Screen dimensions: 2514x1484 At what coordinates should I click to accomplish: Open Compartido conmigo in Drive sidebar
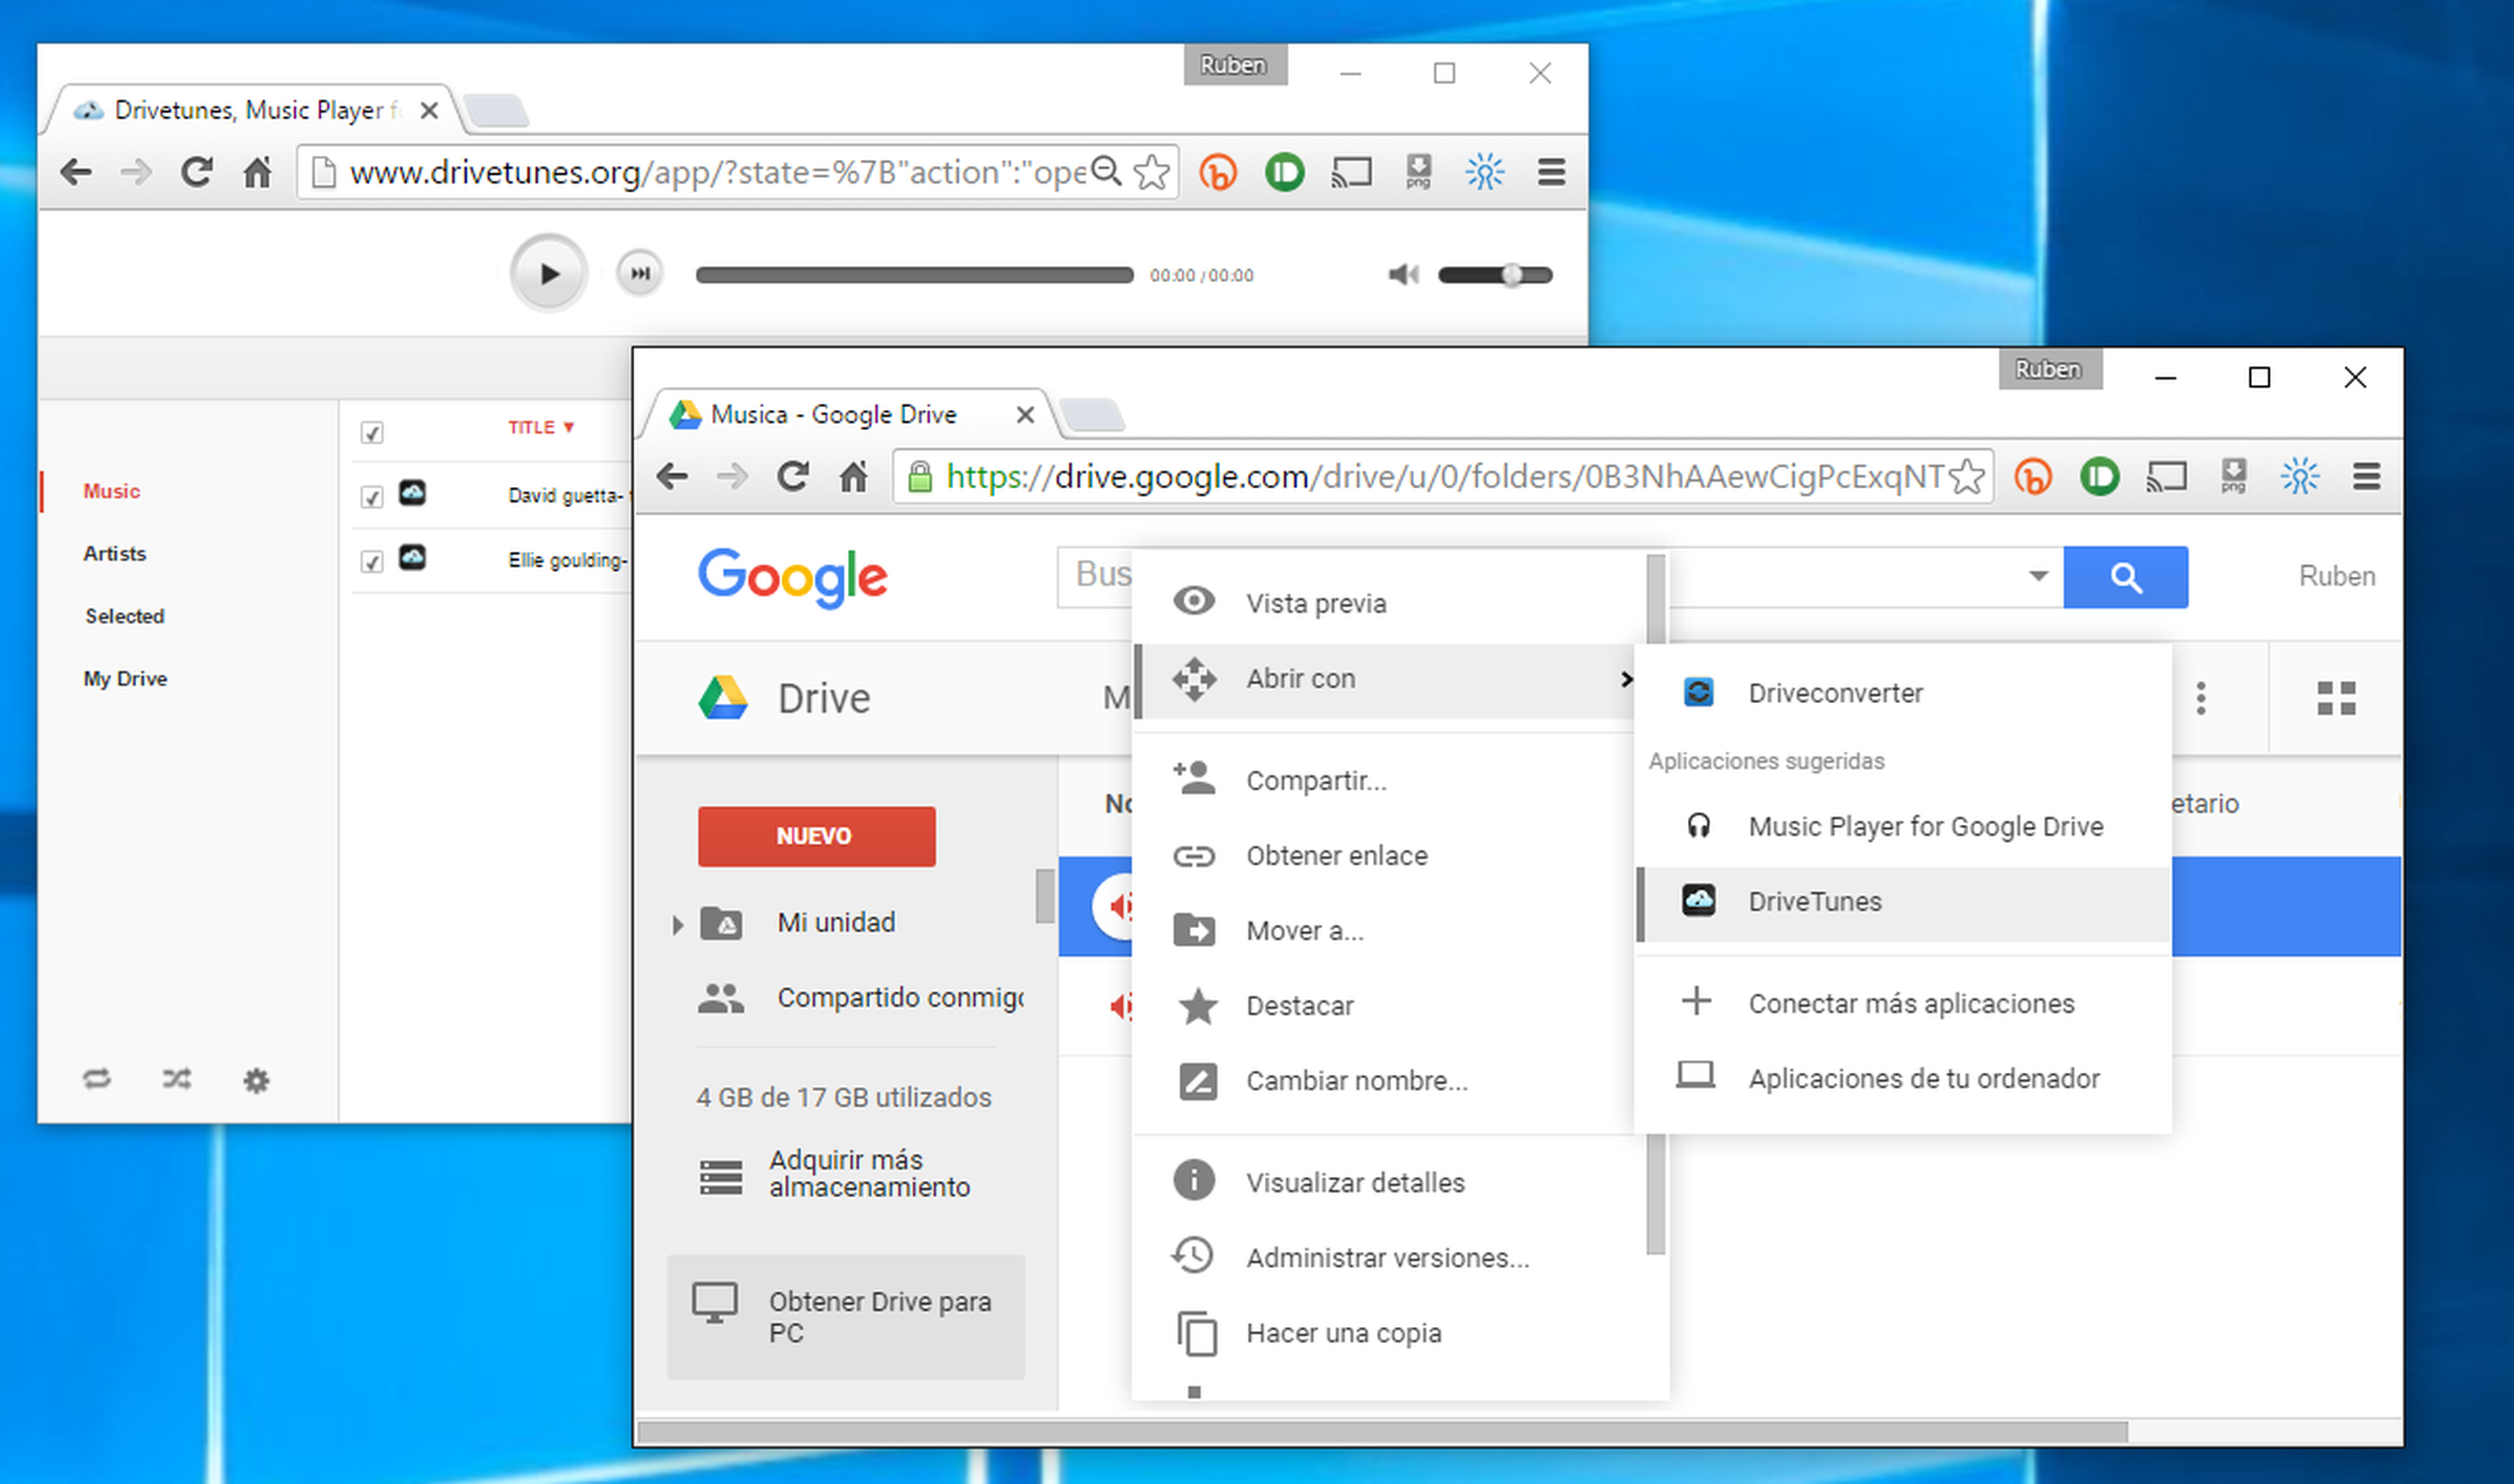(860, 998)
